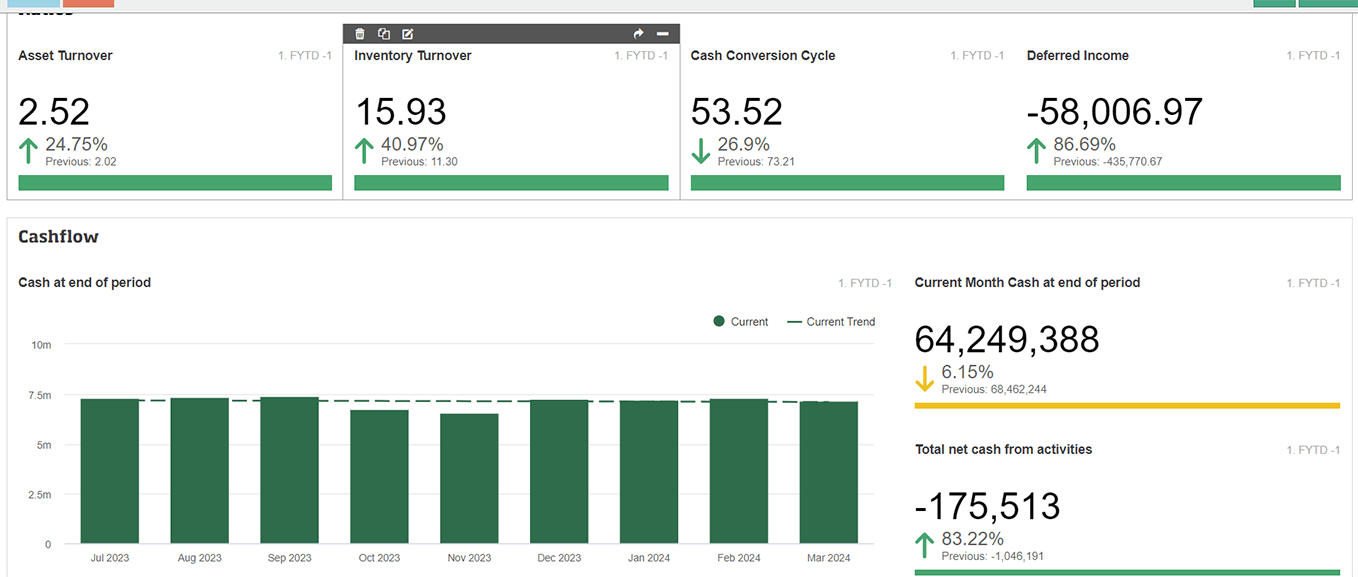Toggle the Current Trend line visibility

tap(830, 321)
